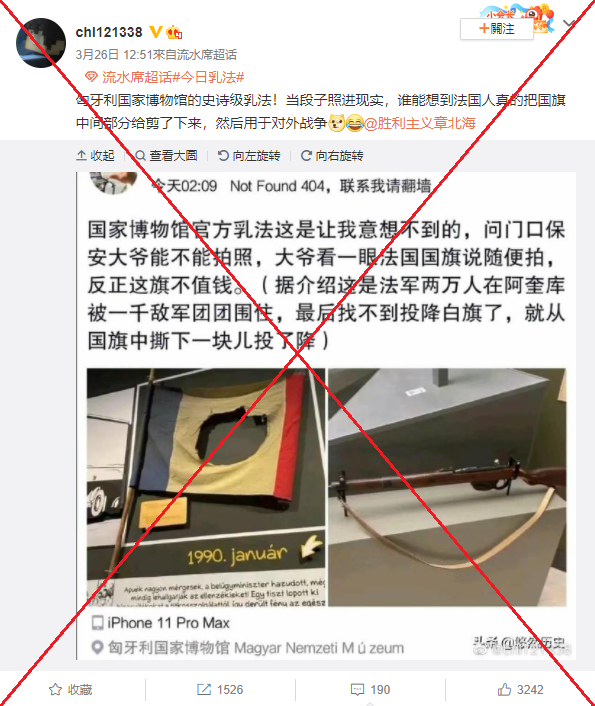This screenshot has height=706, width=595.
Task: Click the orange V verified badge
Action: 155,32
